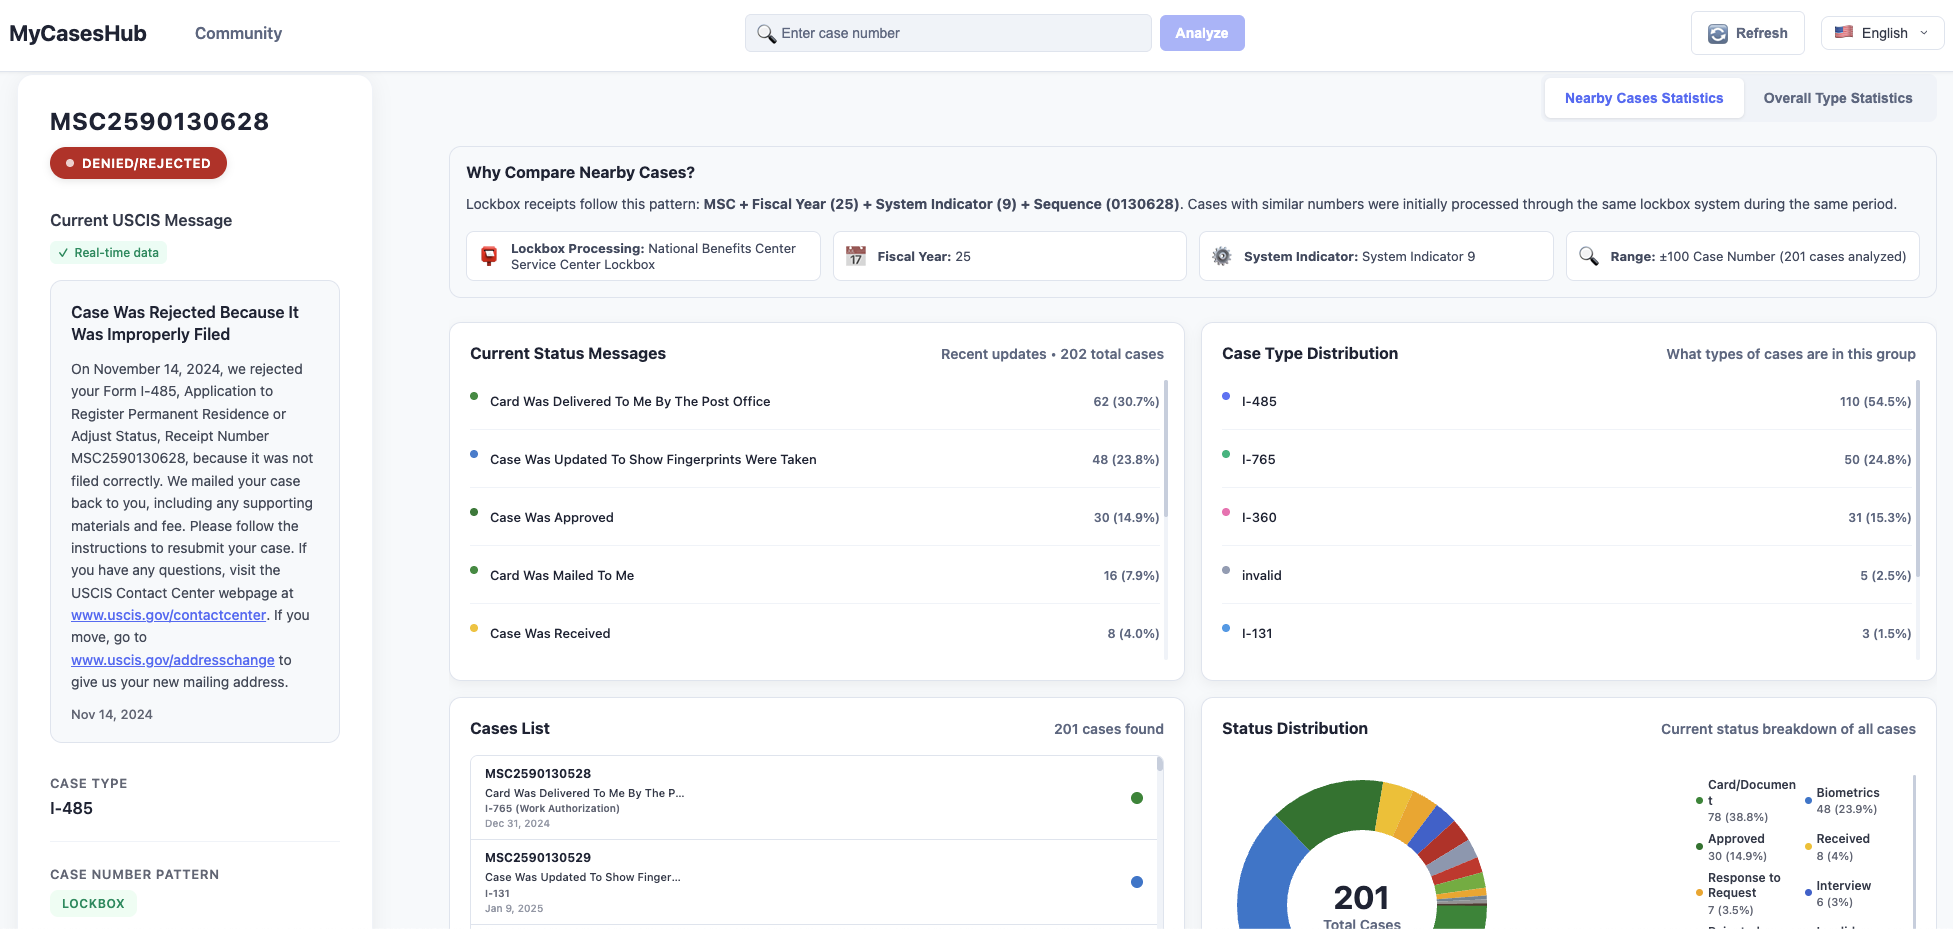Open case MSC2590130529 in Cases List
1953x929 pixels.
tap(814, 882)
